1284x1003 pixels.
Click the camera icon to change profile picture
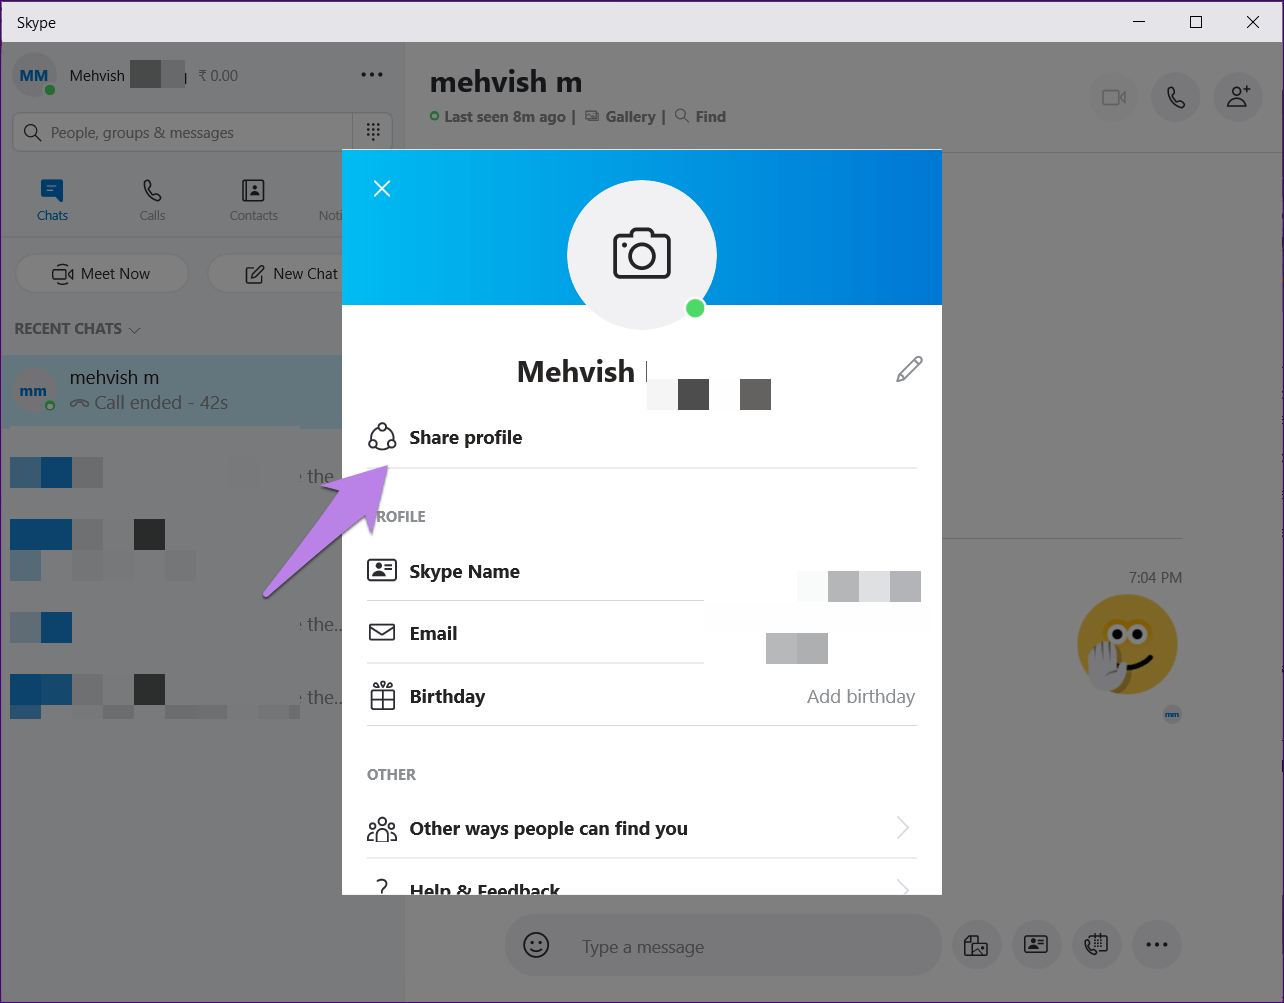[642, 254]
